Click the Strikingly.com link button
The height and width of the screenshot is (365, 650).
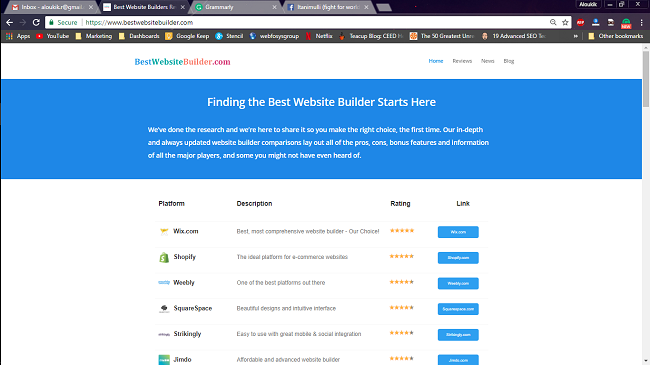point(458,335)
